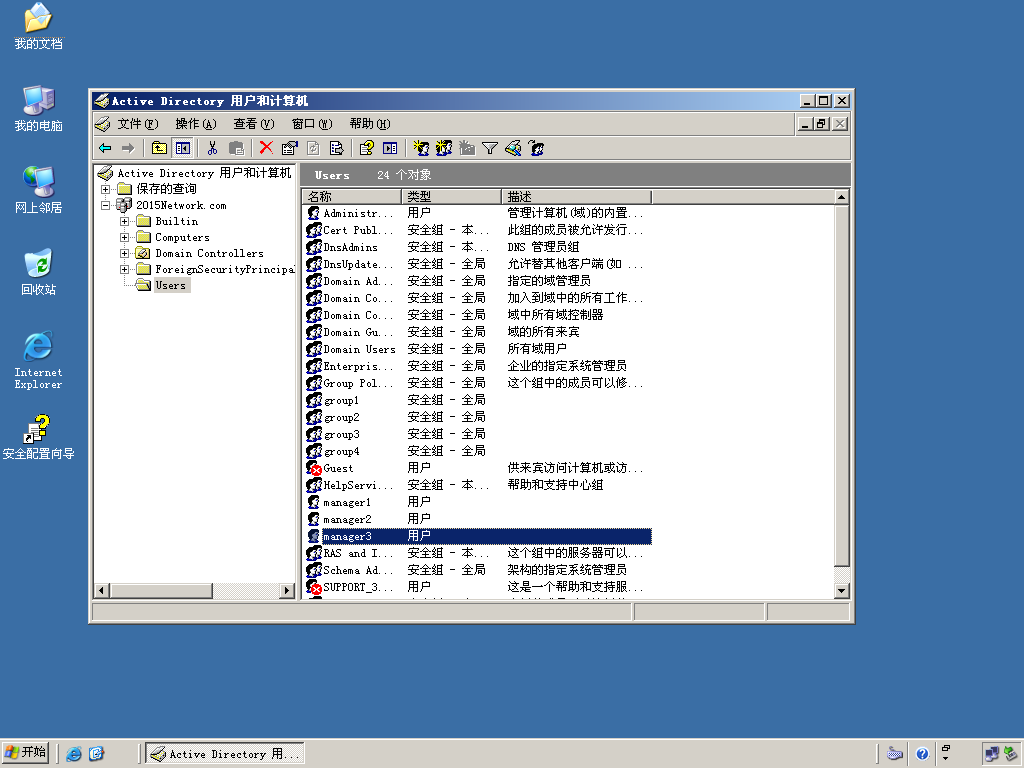
Task: Open the 文件(F) menu
Action: [x=138, y=123]
